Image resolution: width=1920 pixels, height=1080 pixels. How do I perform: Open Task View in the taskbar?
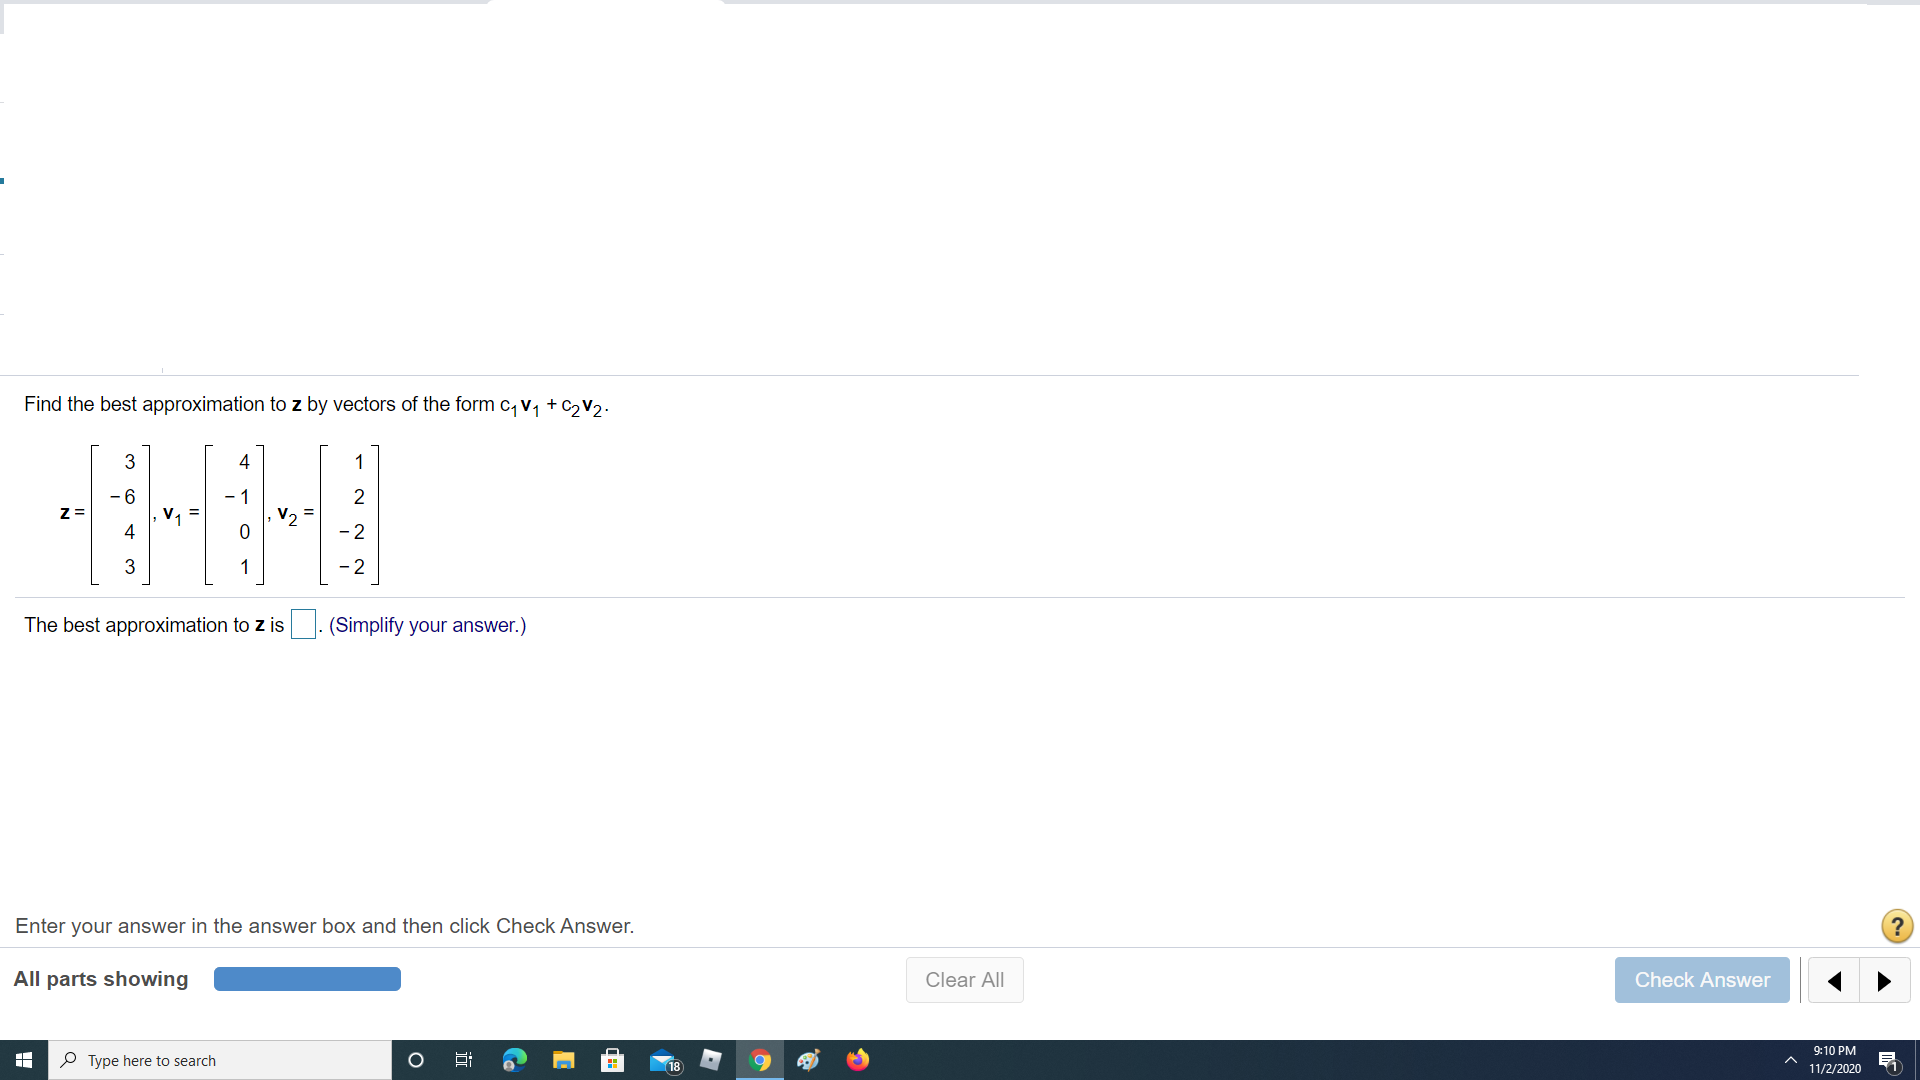pos(464,1060)
